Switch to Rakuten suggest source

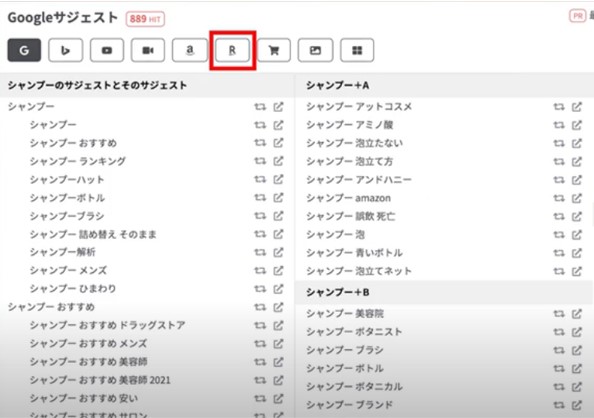232,50
